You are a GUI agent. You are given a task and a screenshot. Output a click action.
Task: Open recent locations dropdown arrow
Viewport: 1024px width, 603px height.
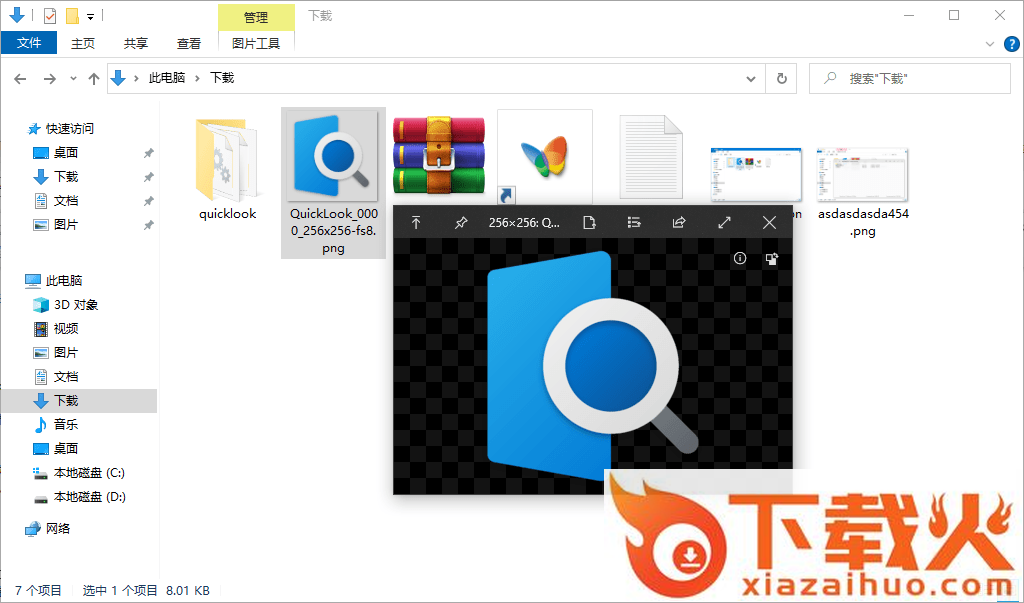pos(73,78)
